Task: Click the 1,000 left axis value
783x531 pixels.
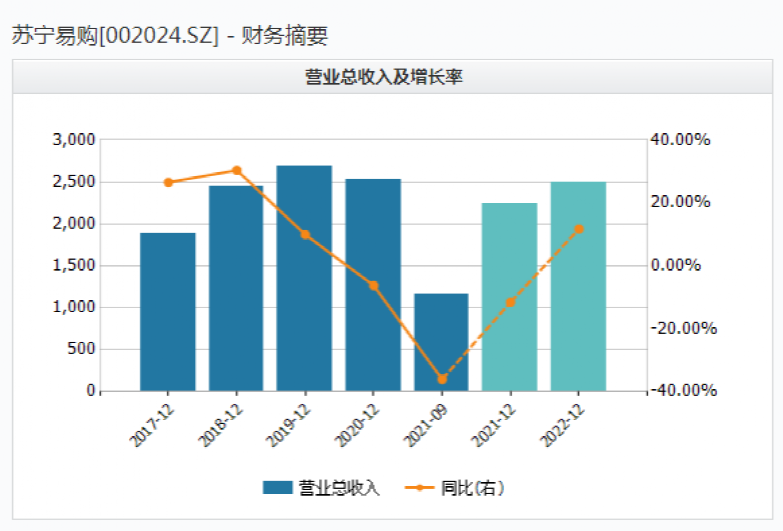Action: click(74, 307)
